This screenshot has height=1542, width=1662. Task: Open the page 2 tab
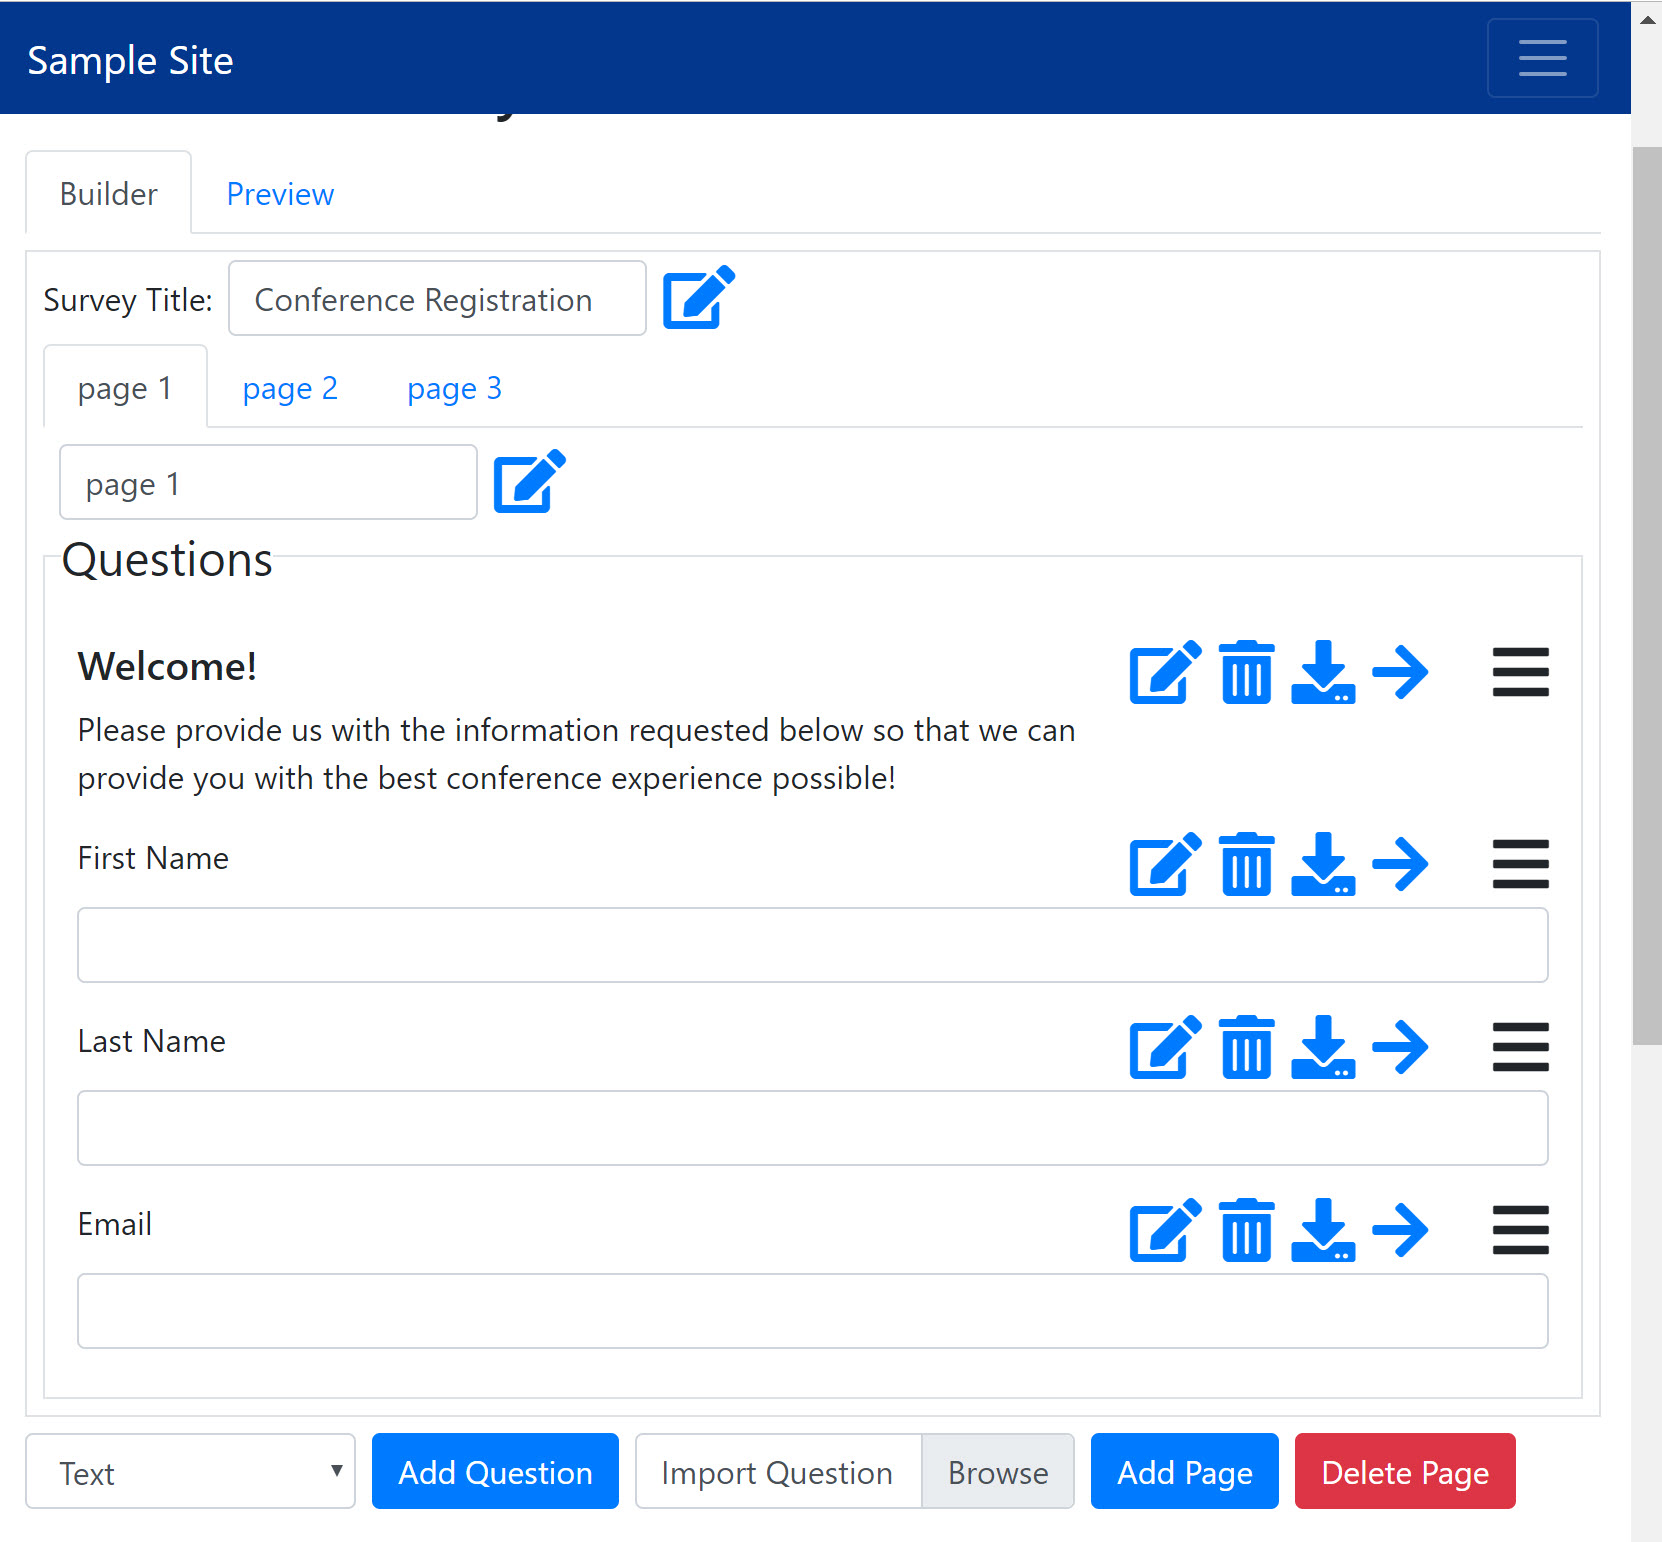290,388
